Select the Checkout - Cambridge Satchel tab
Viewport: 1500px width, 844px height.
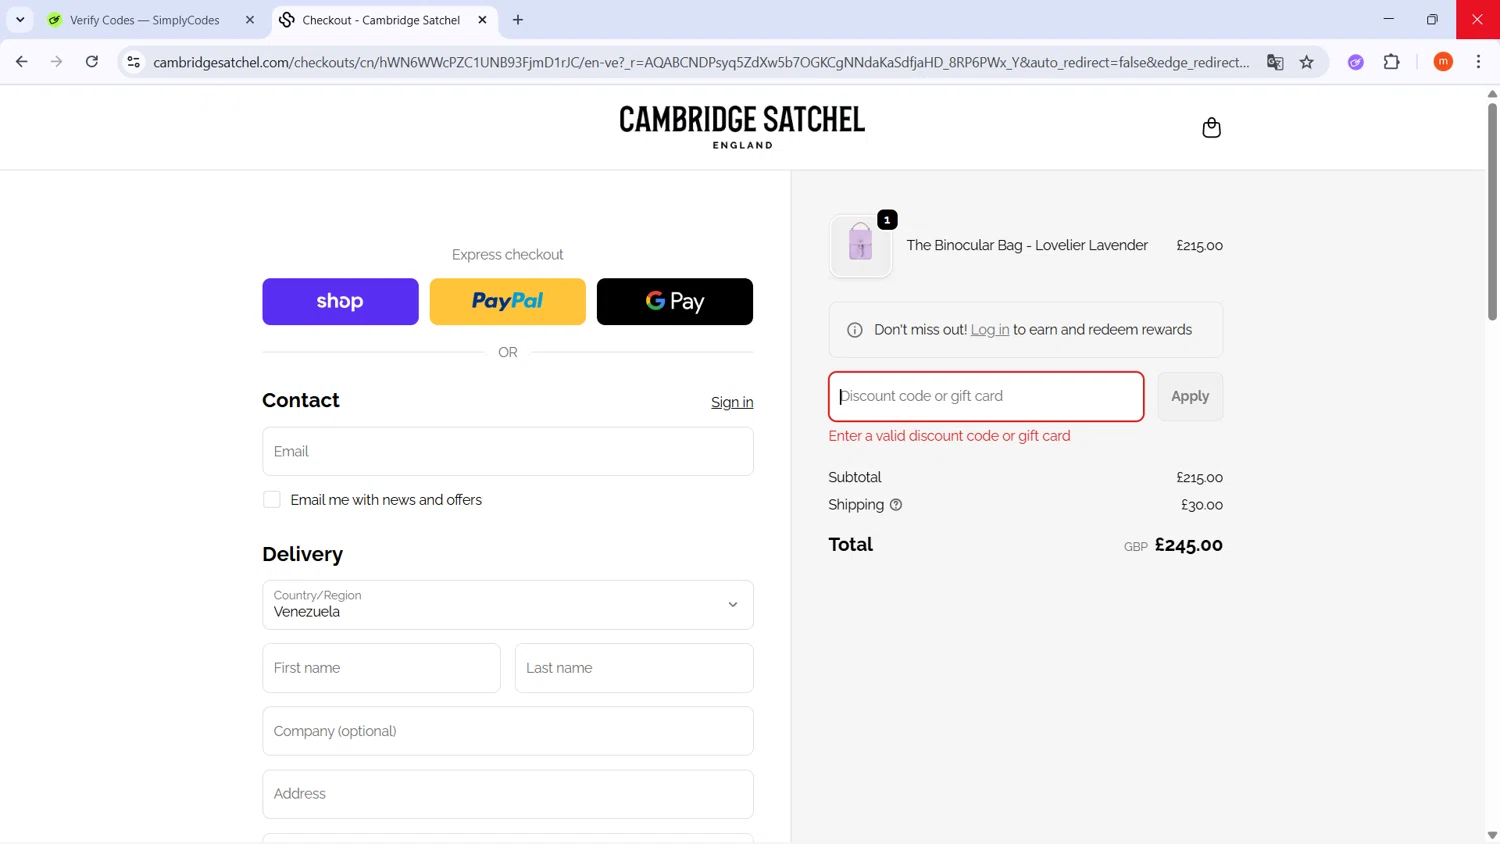tap(381, 20)
